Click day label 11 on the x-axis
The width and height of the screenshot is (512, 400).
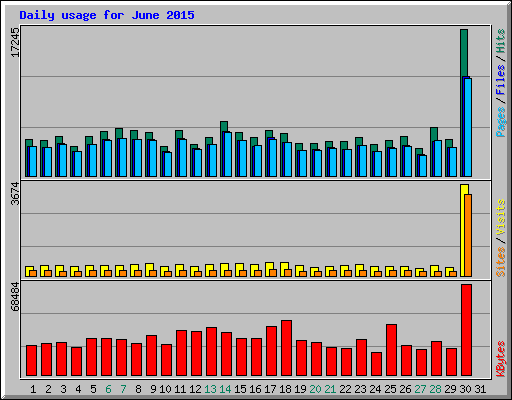click(x=180, y=389)
